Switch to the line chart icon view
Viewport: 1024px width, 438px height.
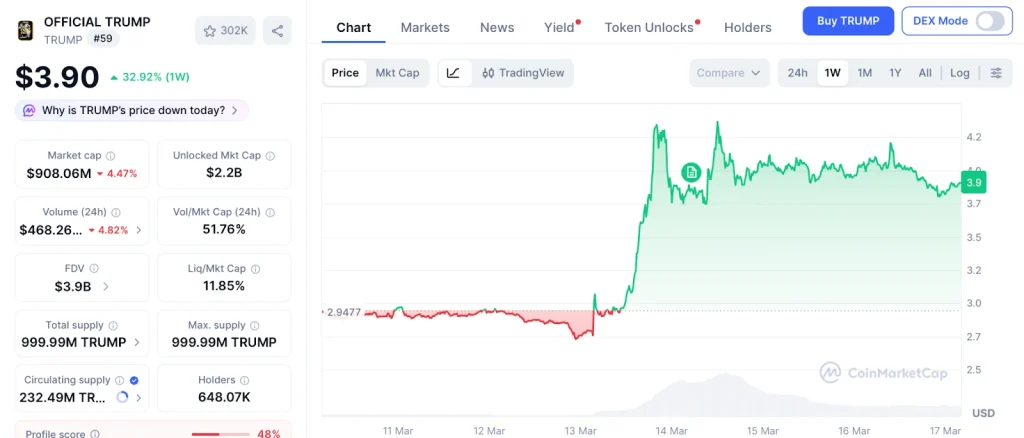point(453,73)
